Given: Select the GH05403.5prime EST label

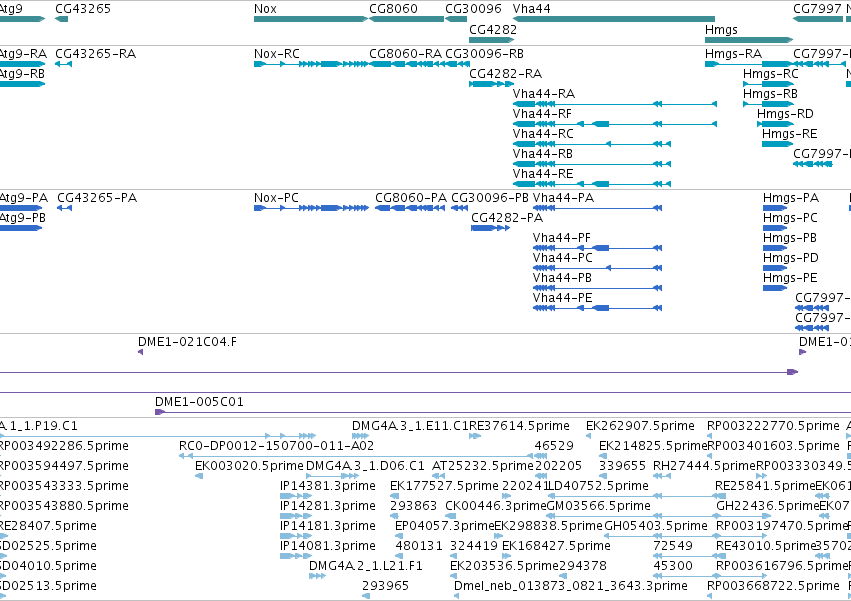Looking at the screenshot, I should [656, 526].
